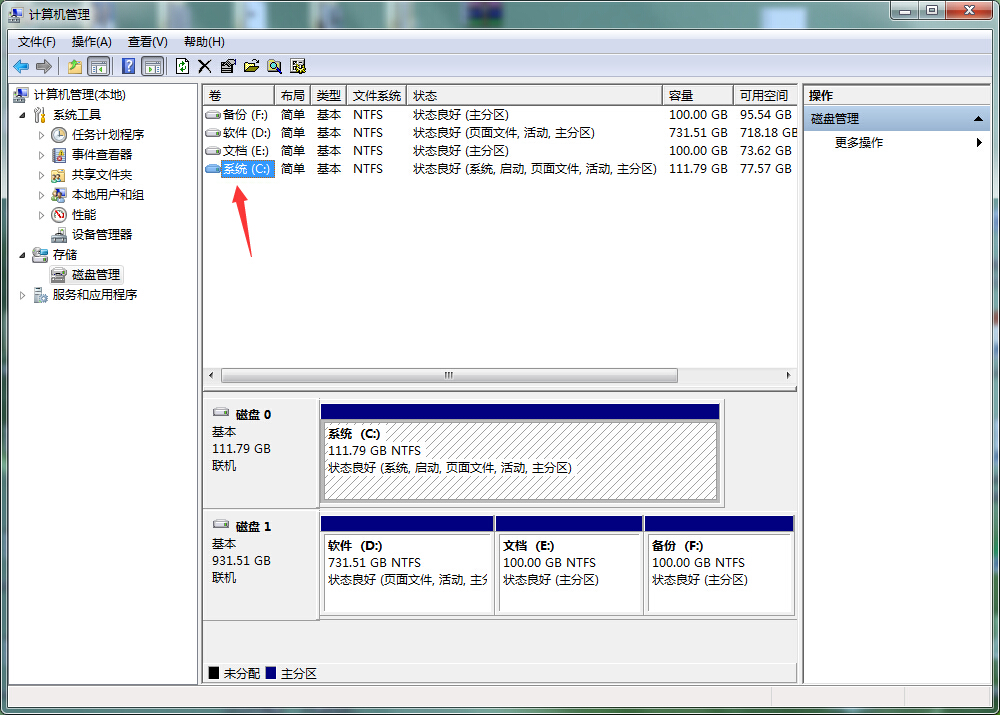Expand the 服务和应用程序 tree node
1000x715 pixels.
(23, 295)
